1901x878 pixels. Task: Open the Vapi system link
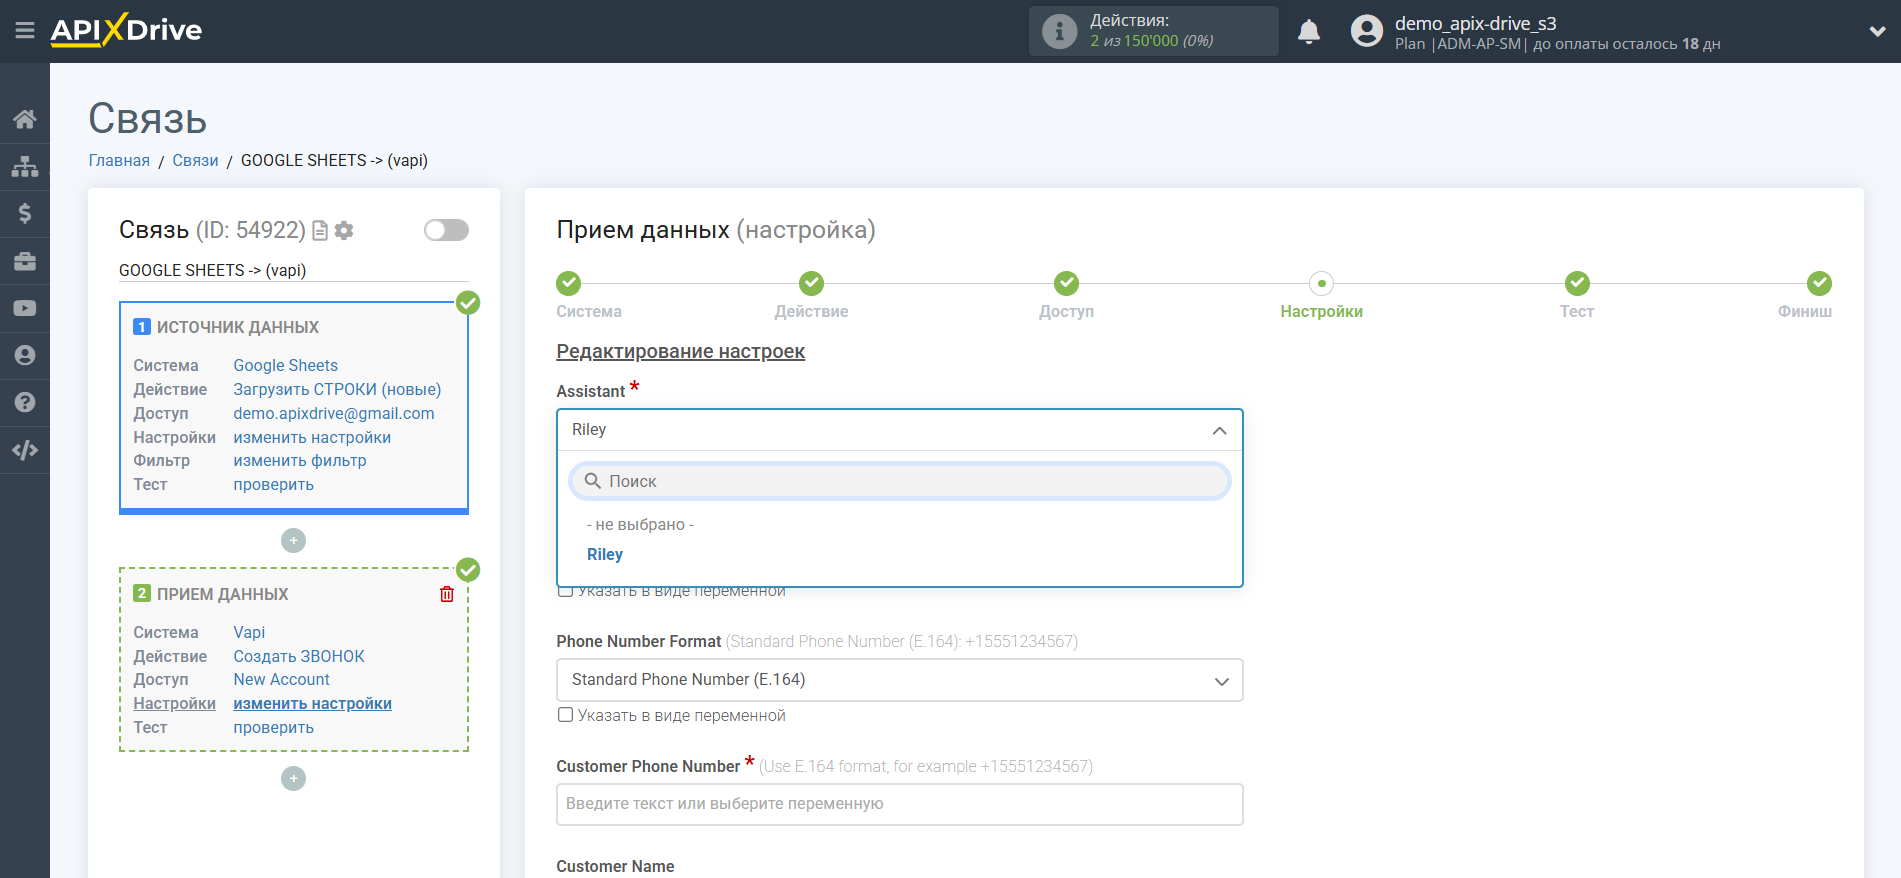[x=249, y=633]
